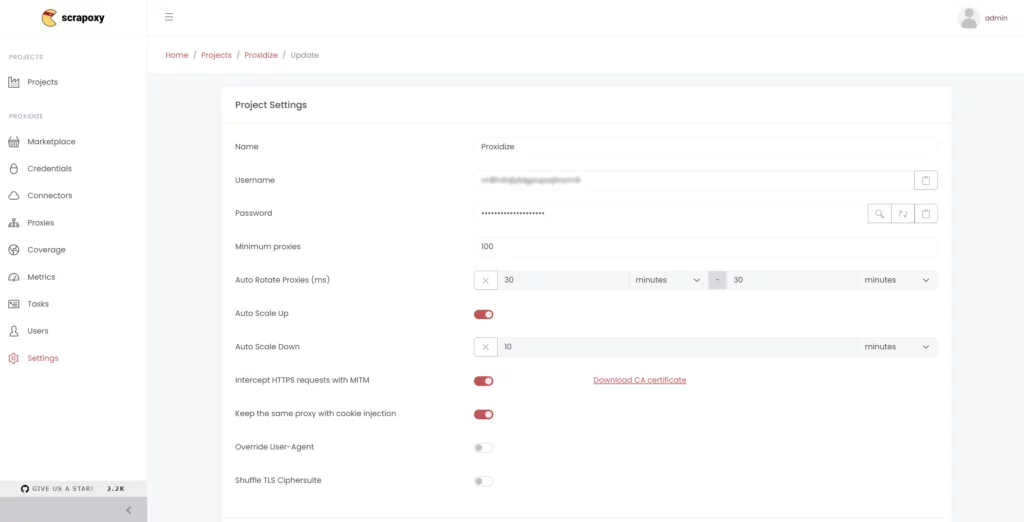Screen dimensions: 1024x522
Task: Toggle Intercept HTTPS requests with MITM
Action: pos(483,381)
